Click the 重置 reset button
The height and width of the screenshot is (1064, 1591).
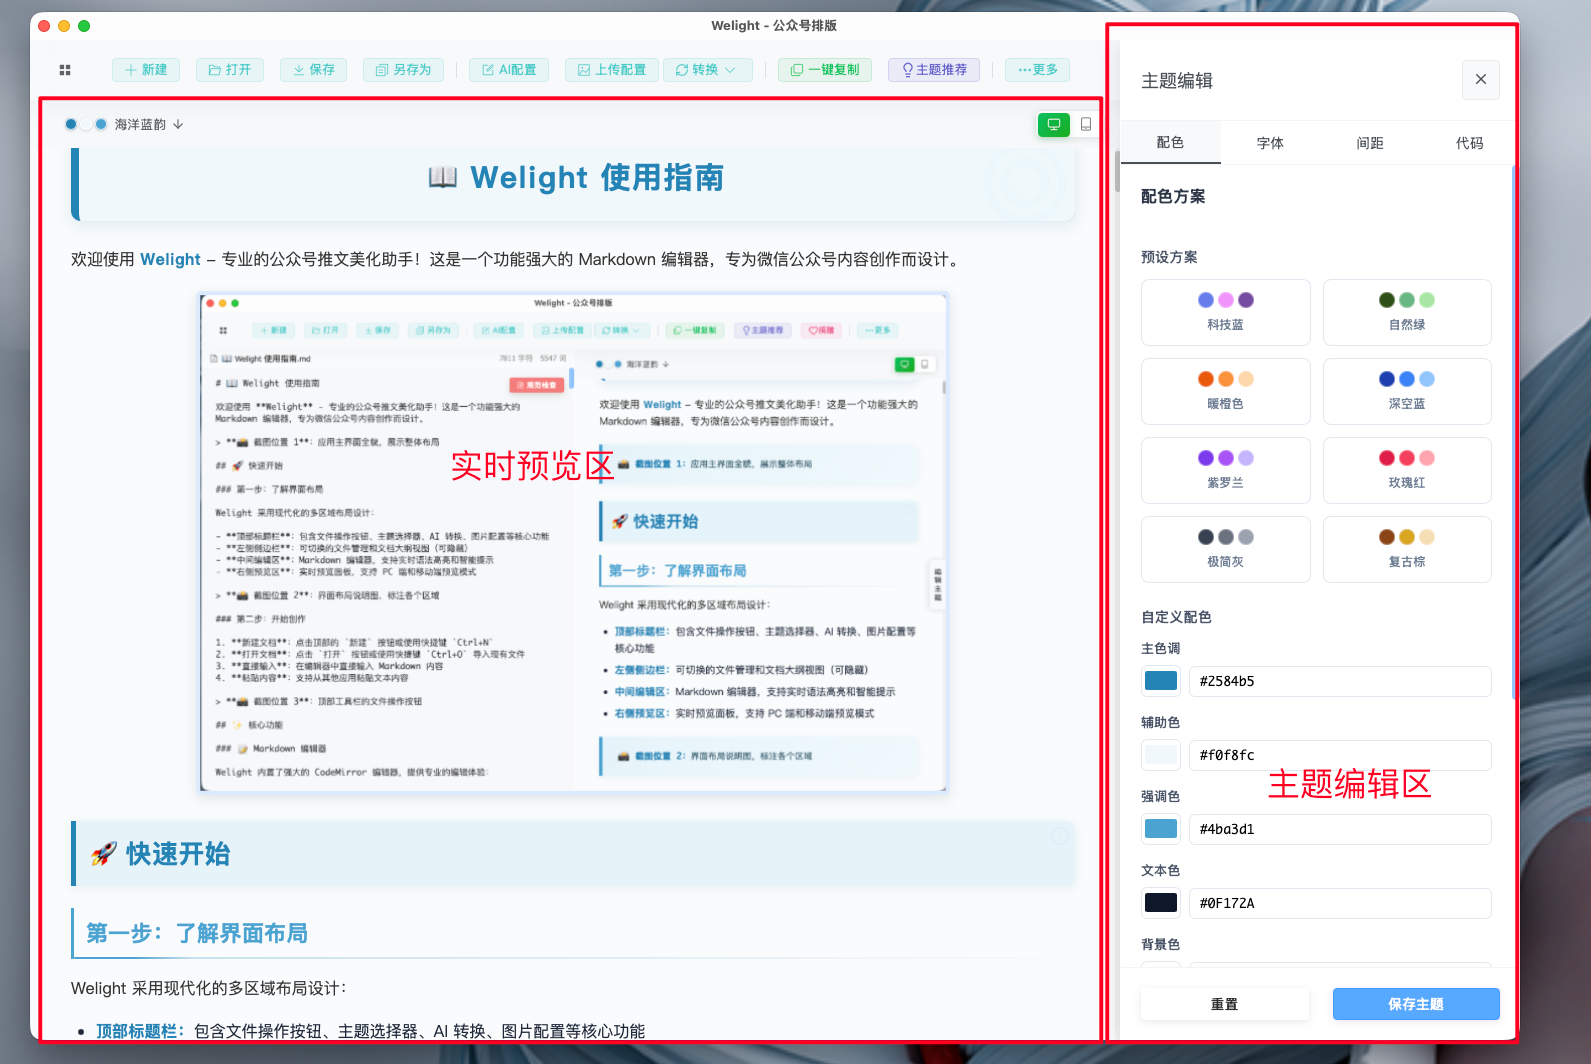(x=1225, y=1004)
